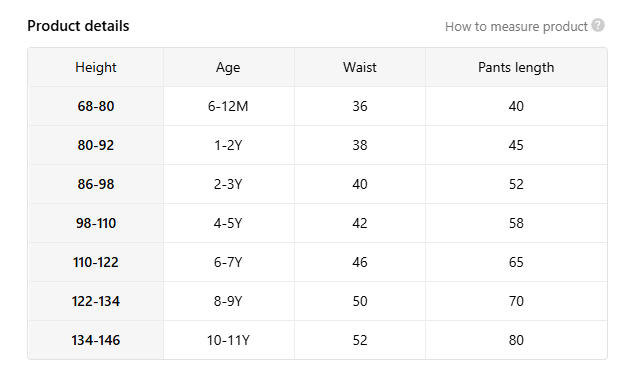Select the Waist column header
This screenshot has height=366, width=626.
[360, 67]
